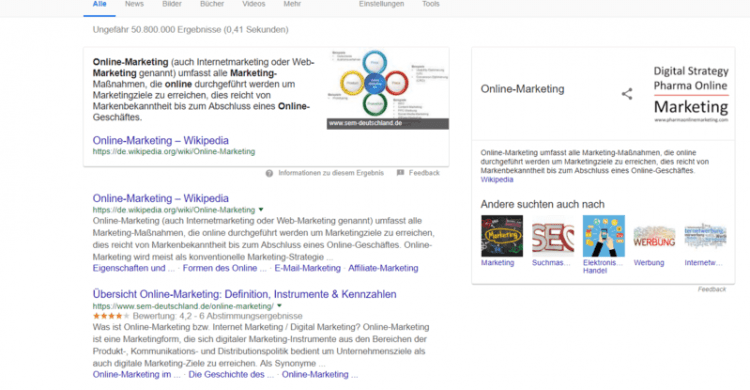The width and height of the screenshot is (750, 390).
Task: Open second Online-Marketing – Wikipedia result title
Action: pyautogui.click(x=161, y=198)
